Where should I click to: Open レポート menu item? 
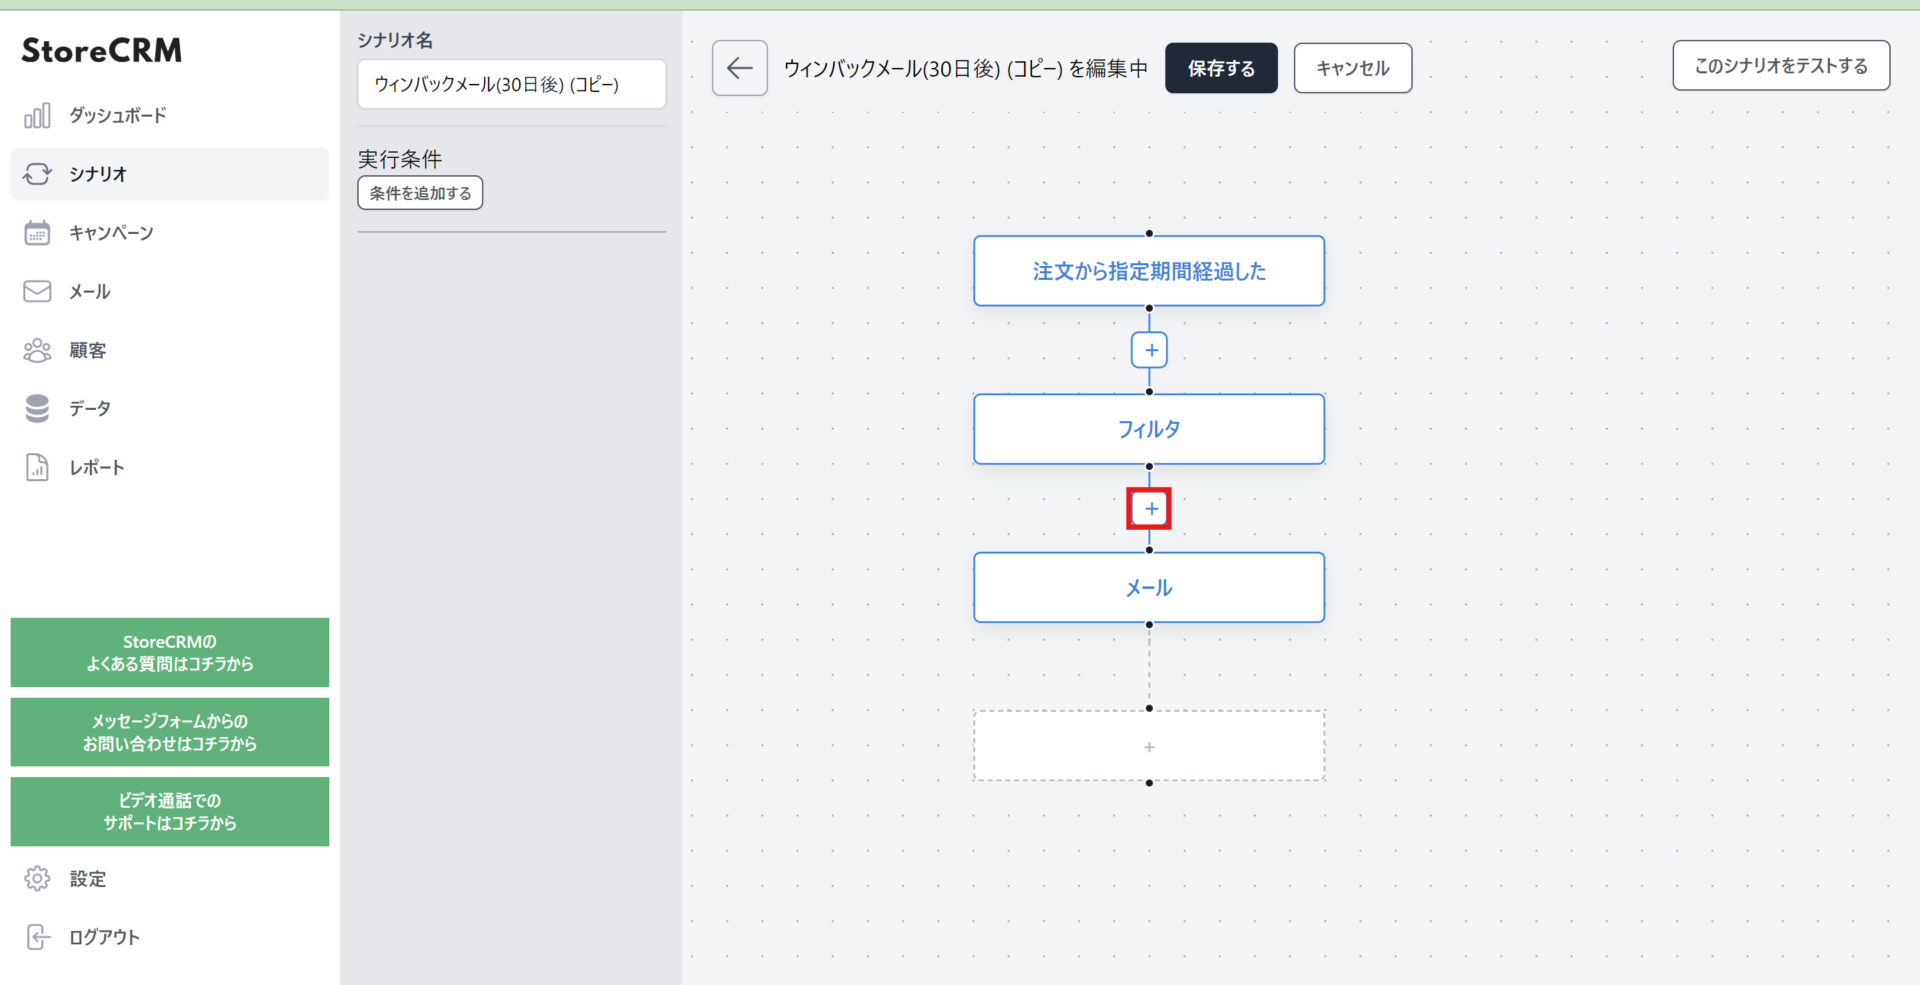[x=170, y=467]
